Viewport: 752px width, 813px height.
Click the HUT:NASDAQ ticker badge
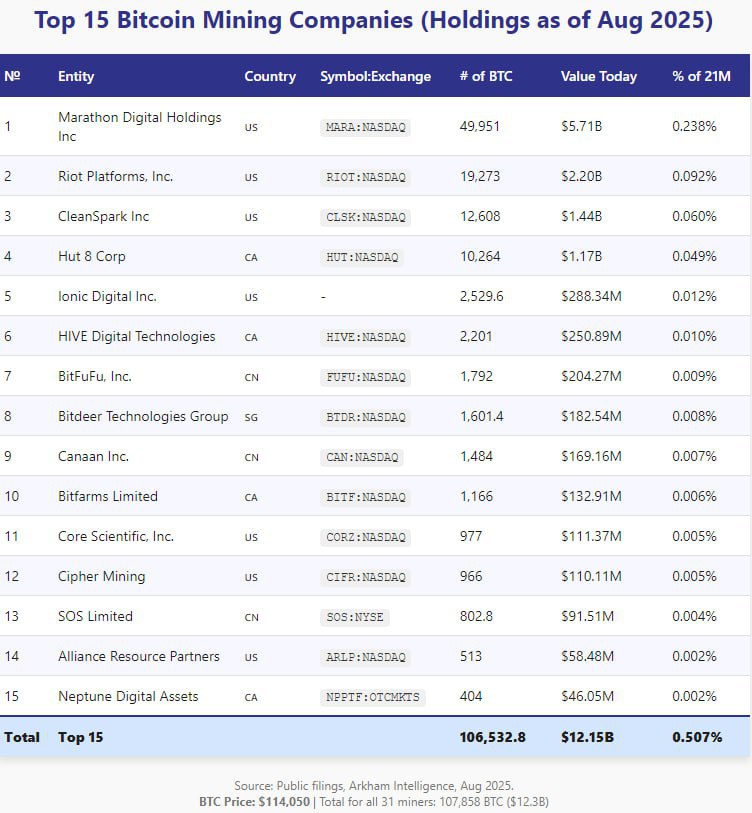pyautogui.click(x=362, y=257)
